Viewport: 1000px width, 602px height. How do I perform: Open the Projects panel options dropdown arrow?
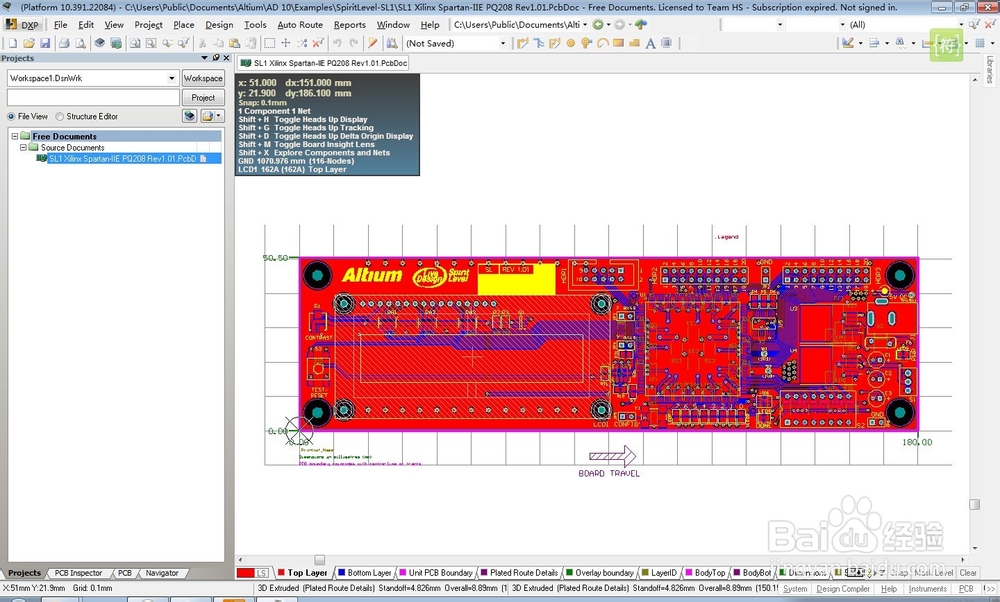[x=205, y=58]
